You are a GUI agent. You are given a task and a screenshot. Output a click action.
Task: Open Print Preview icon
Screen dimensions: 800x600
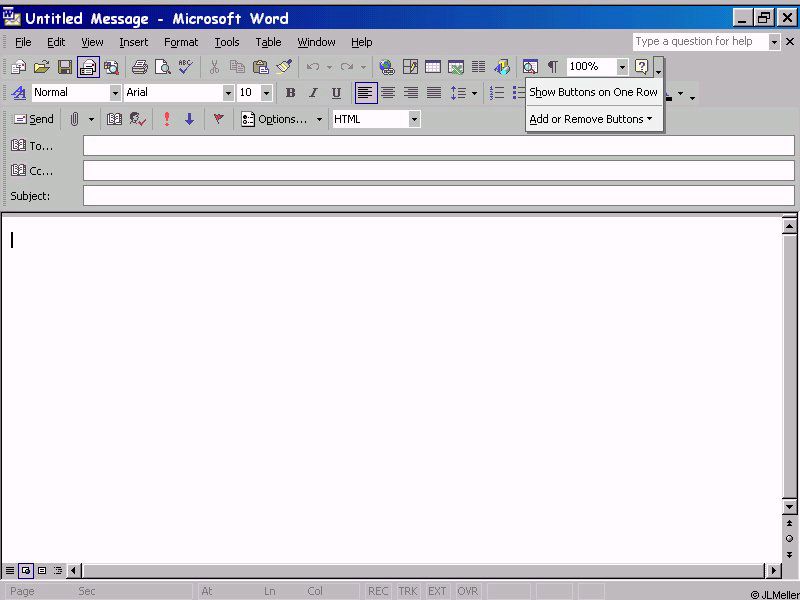click(163, 67)
